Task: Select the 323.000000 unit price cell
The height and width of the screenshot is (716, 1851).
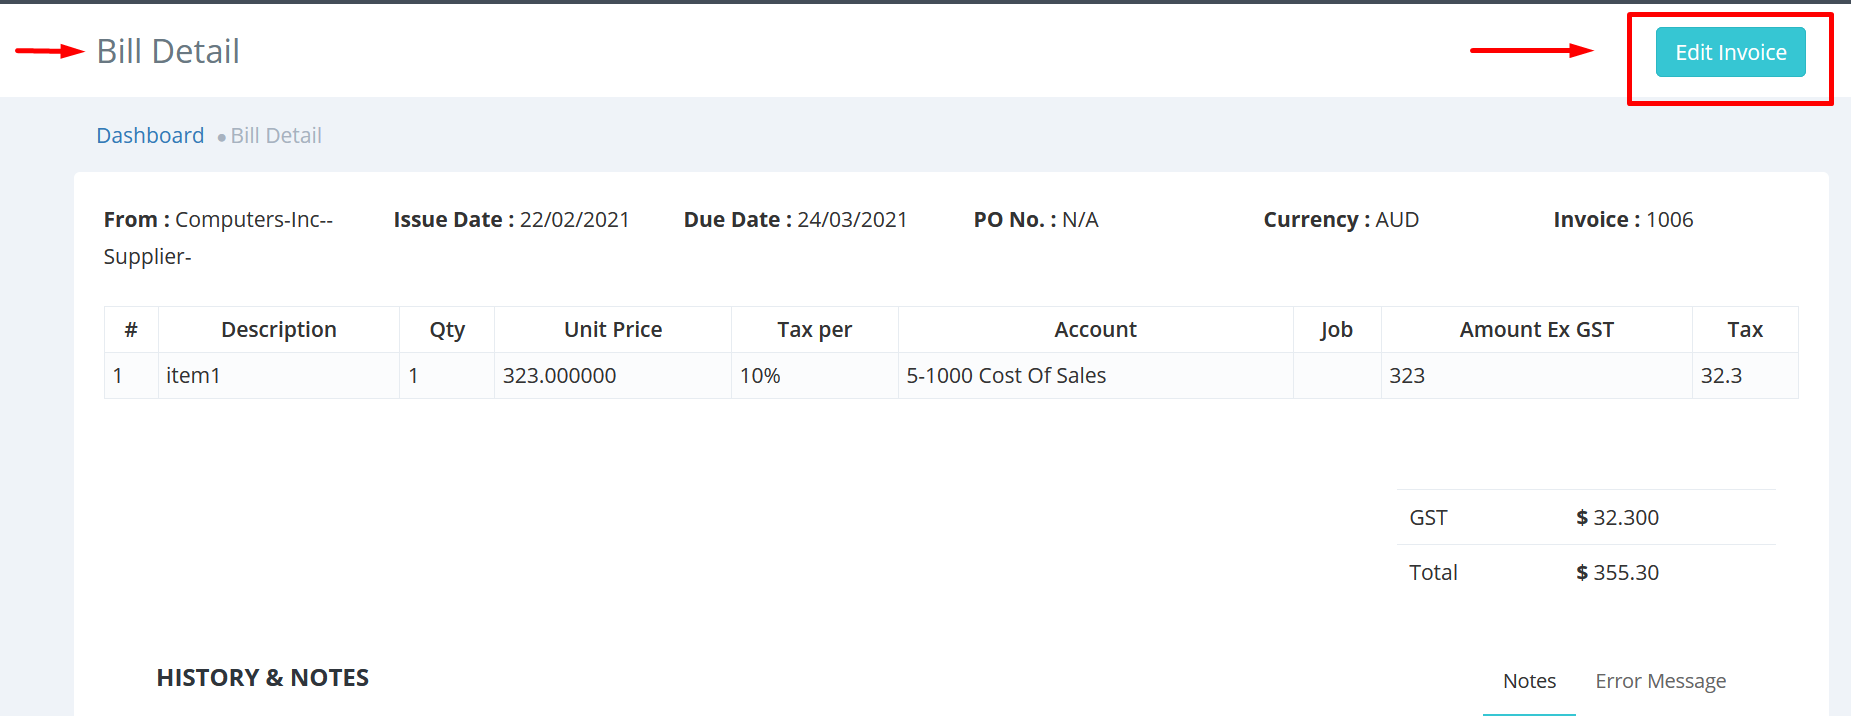Action: click(613, 376)
